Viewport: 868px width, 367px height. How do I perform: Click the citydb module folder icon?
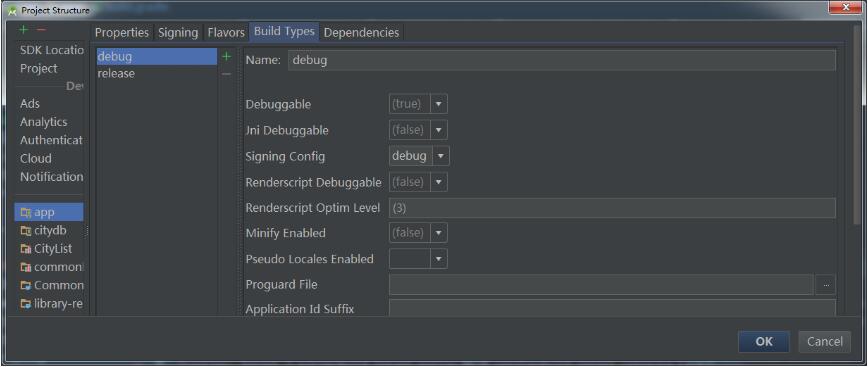26,231
